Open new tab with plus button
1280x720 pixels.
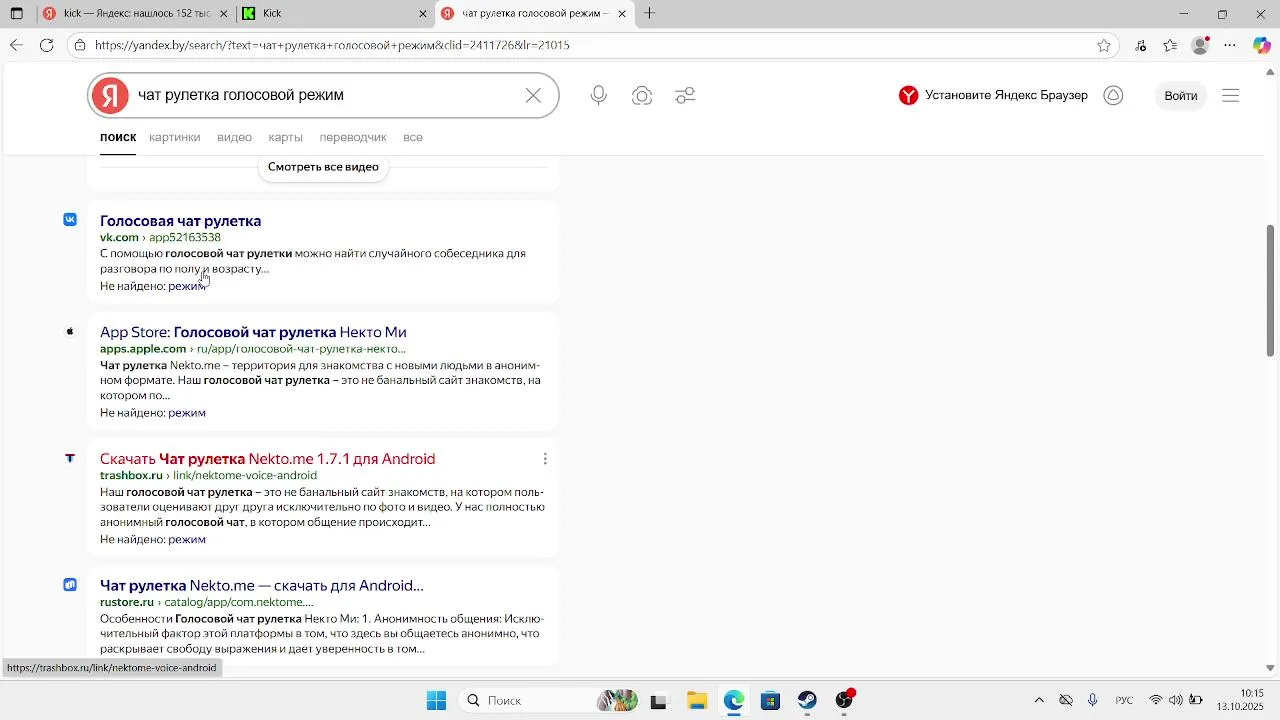point(650,14)
